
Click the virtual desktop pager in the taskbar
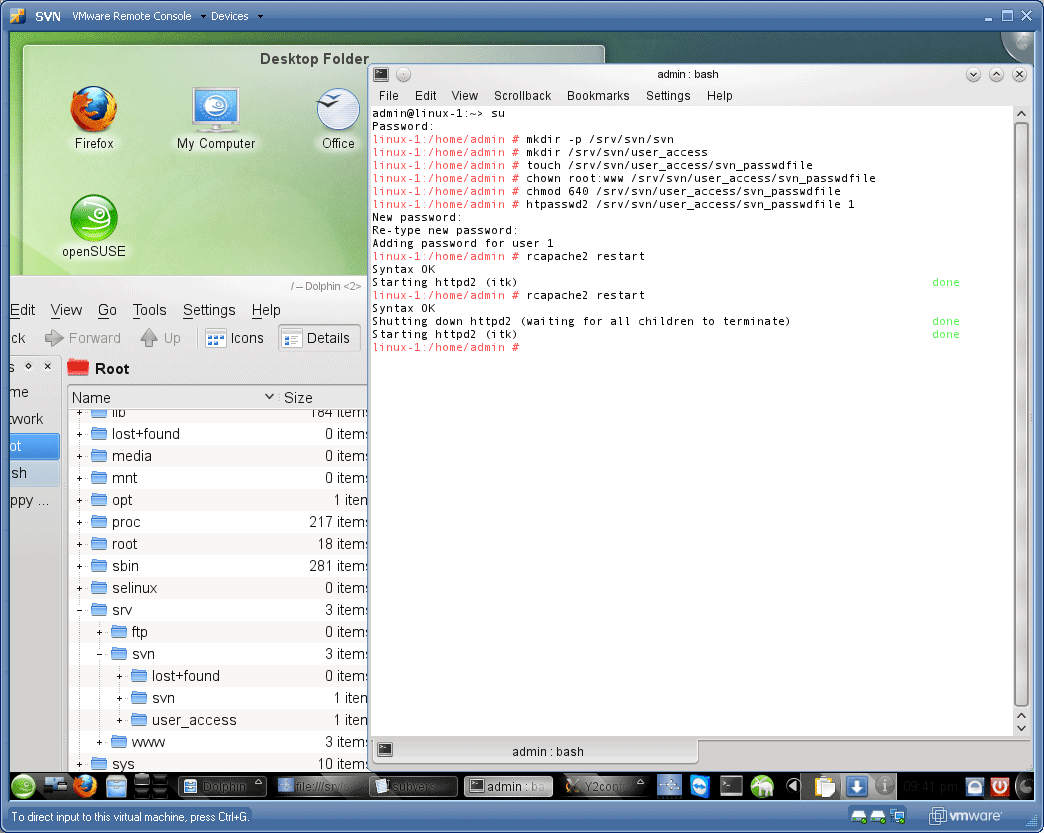click(x=151, y=786)
